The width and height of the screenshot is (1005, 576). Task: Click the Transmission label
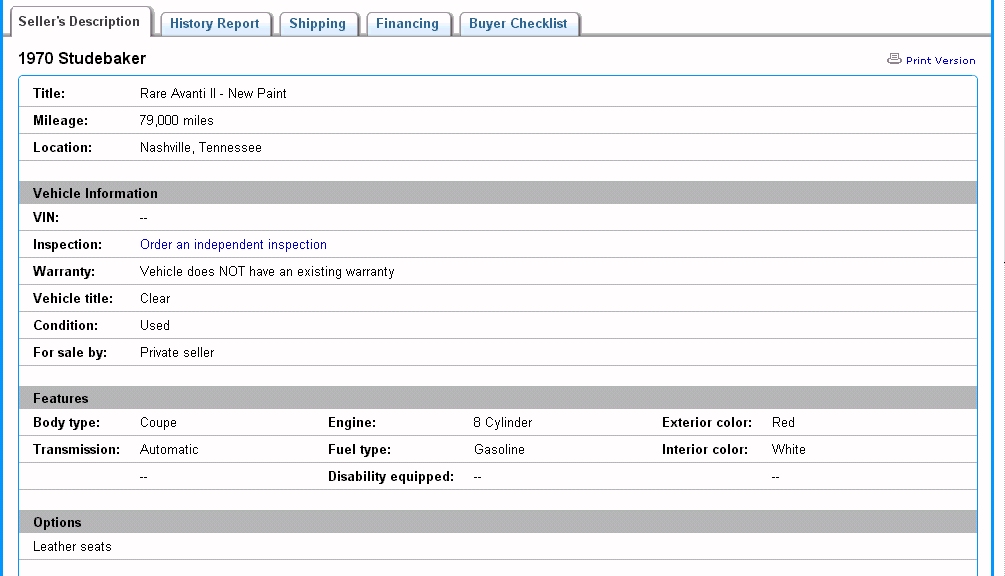click(76, 450)
